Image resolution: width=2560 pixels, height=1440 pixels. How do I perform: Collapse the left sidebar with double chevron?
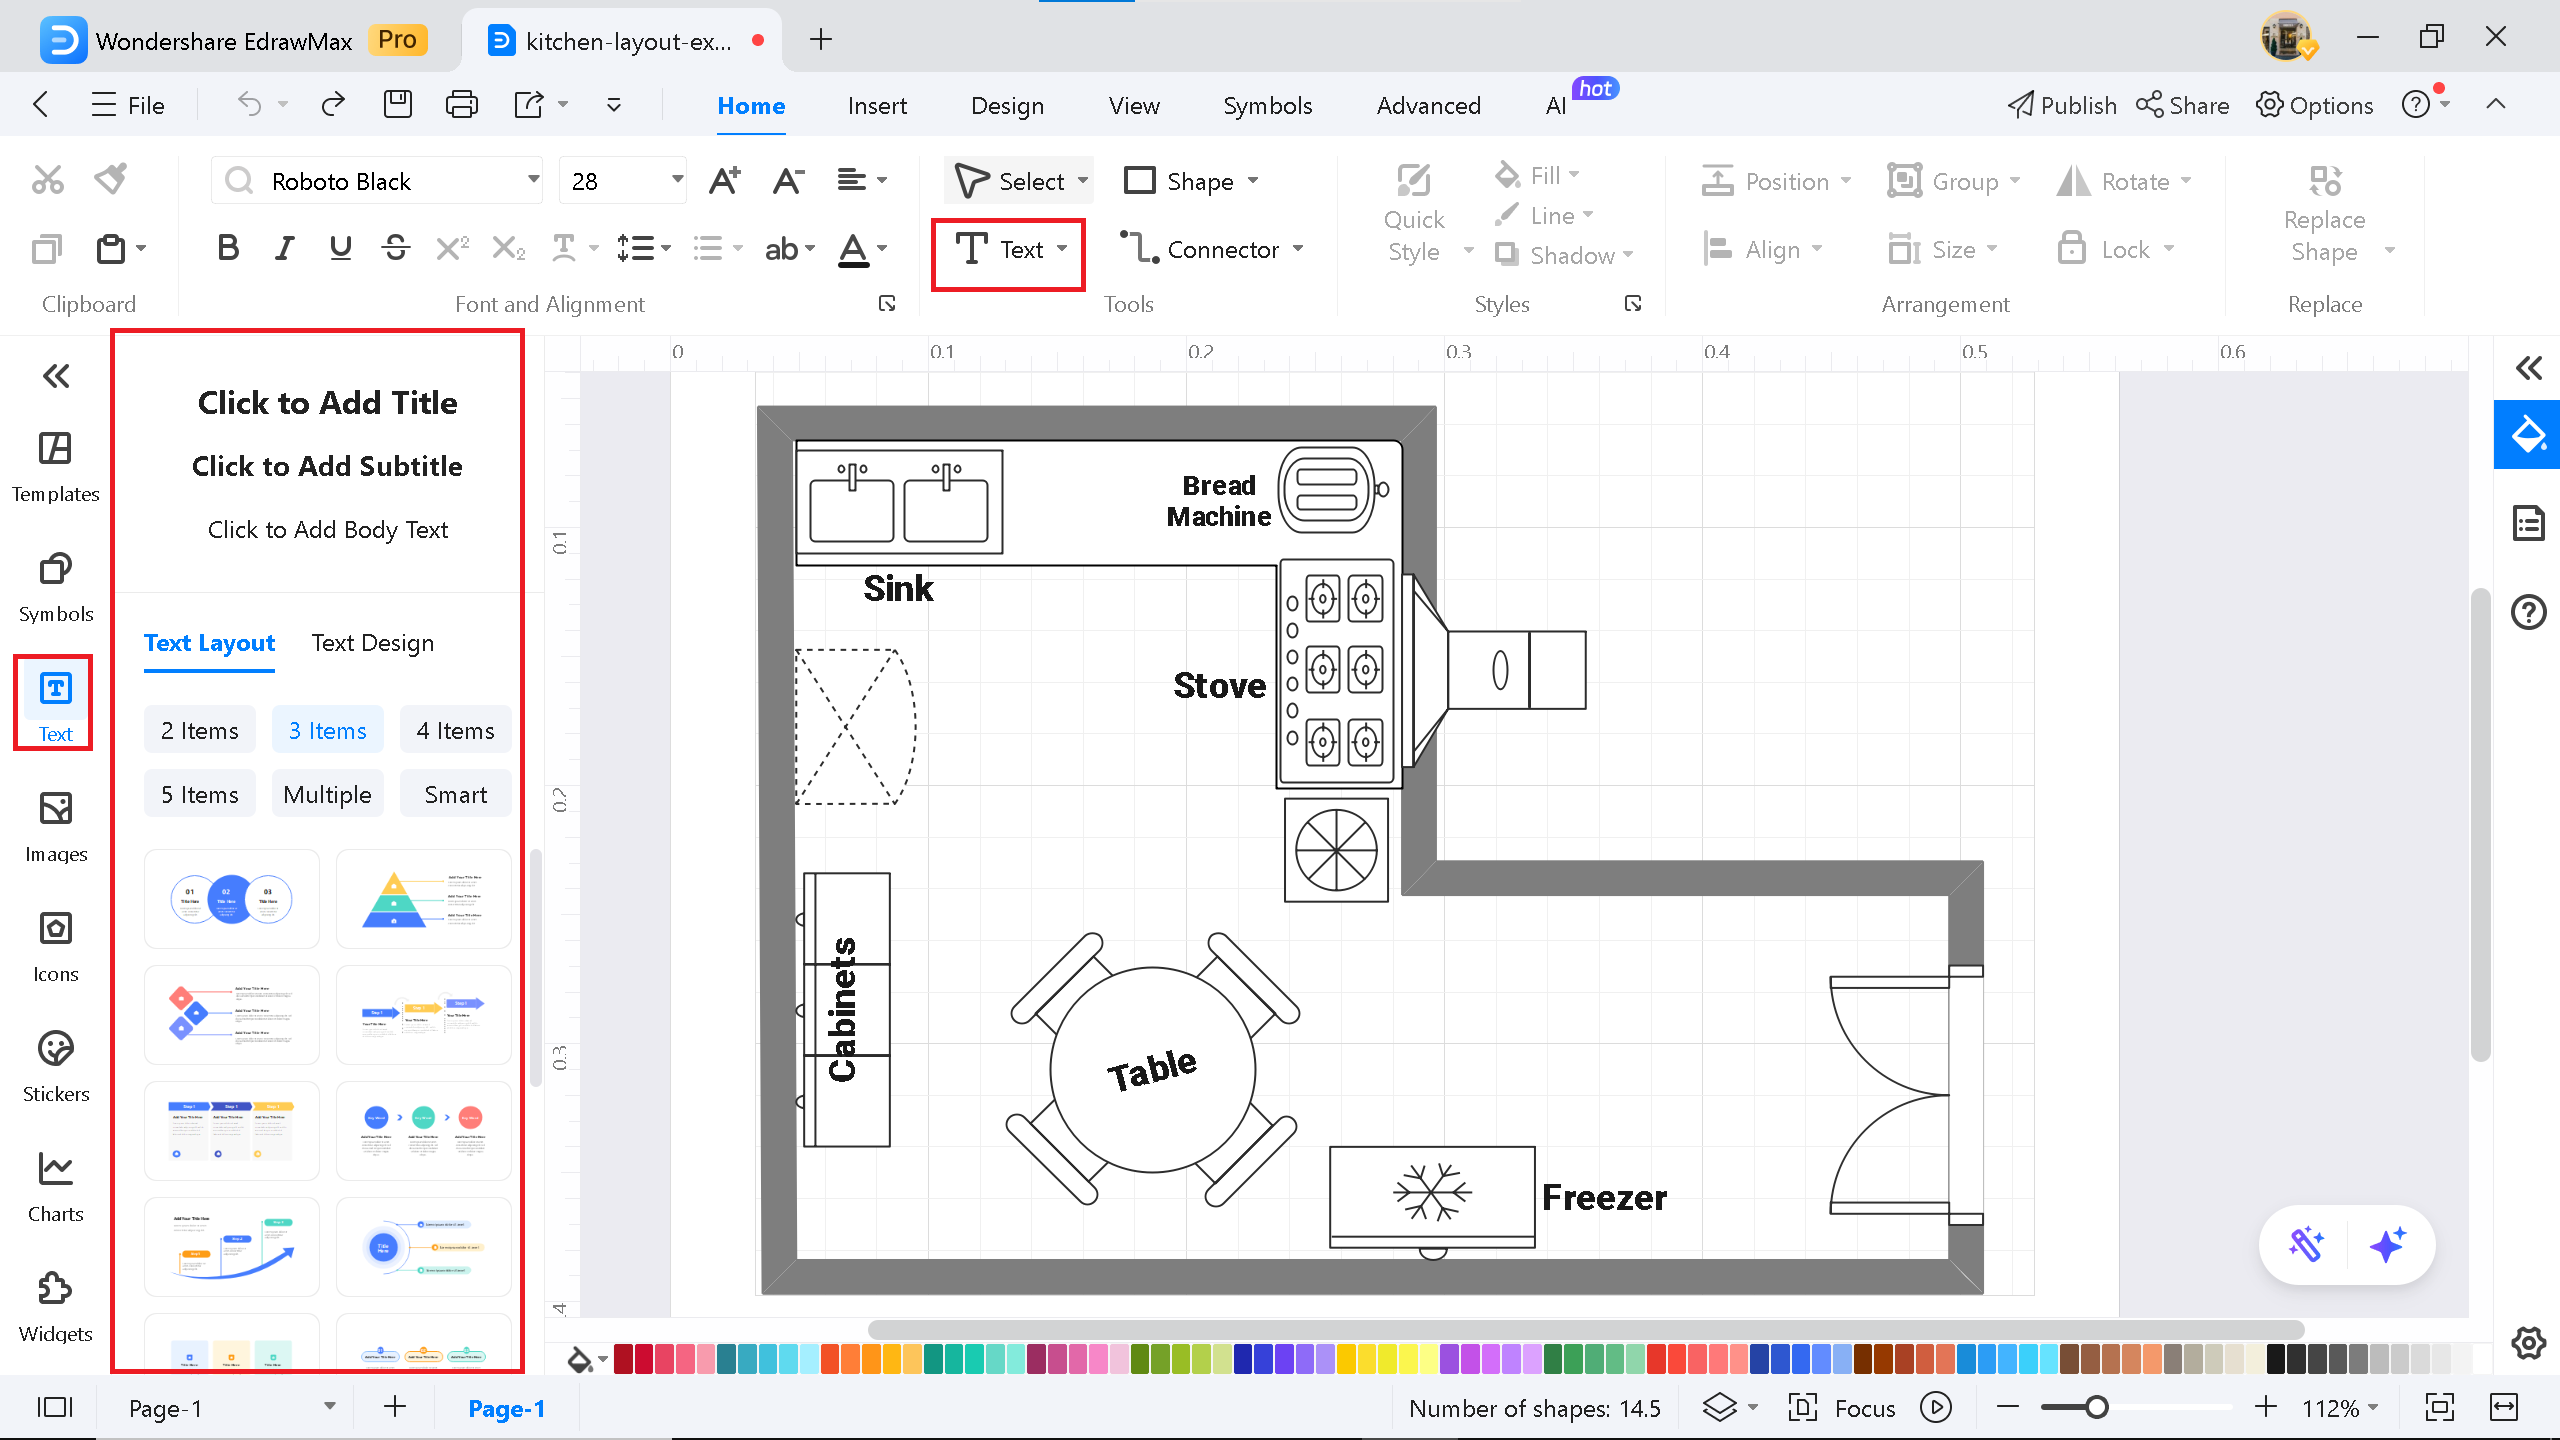[x=56, y=376]
